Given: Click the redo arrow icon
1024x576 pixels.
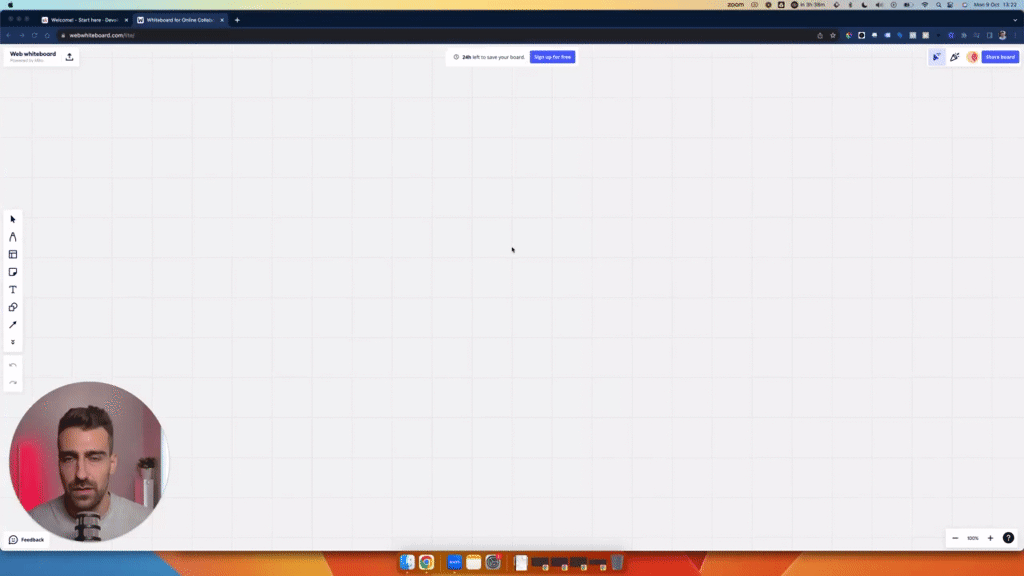Looking at the screenshot, I should (12, 382).
